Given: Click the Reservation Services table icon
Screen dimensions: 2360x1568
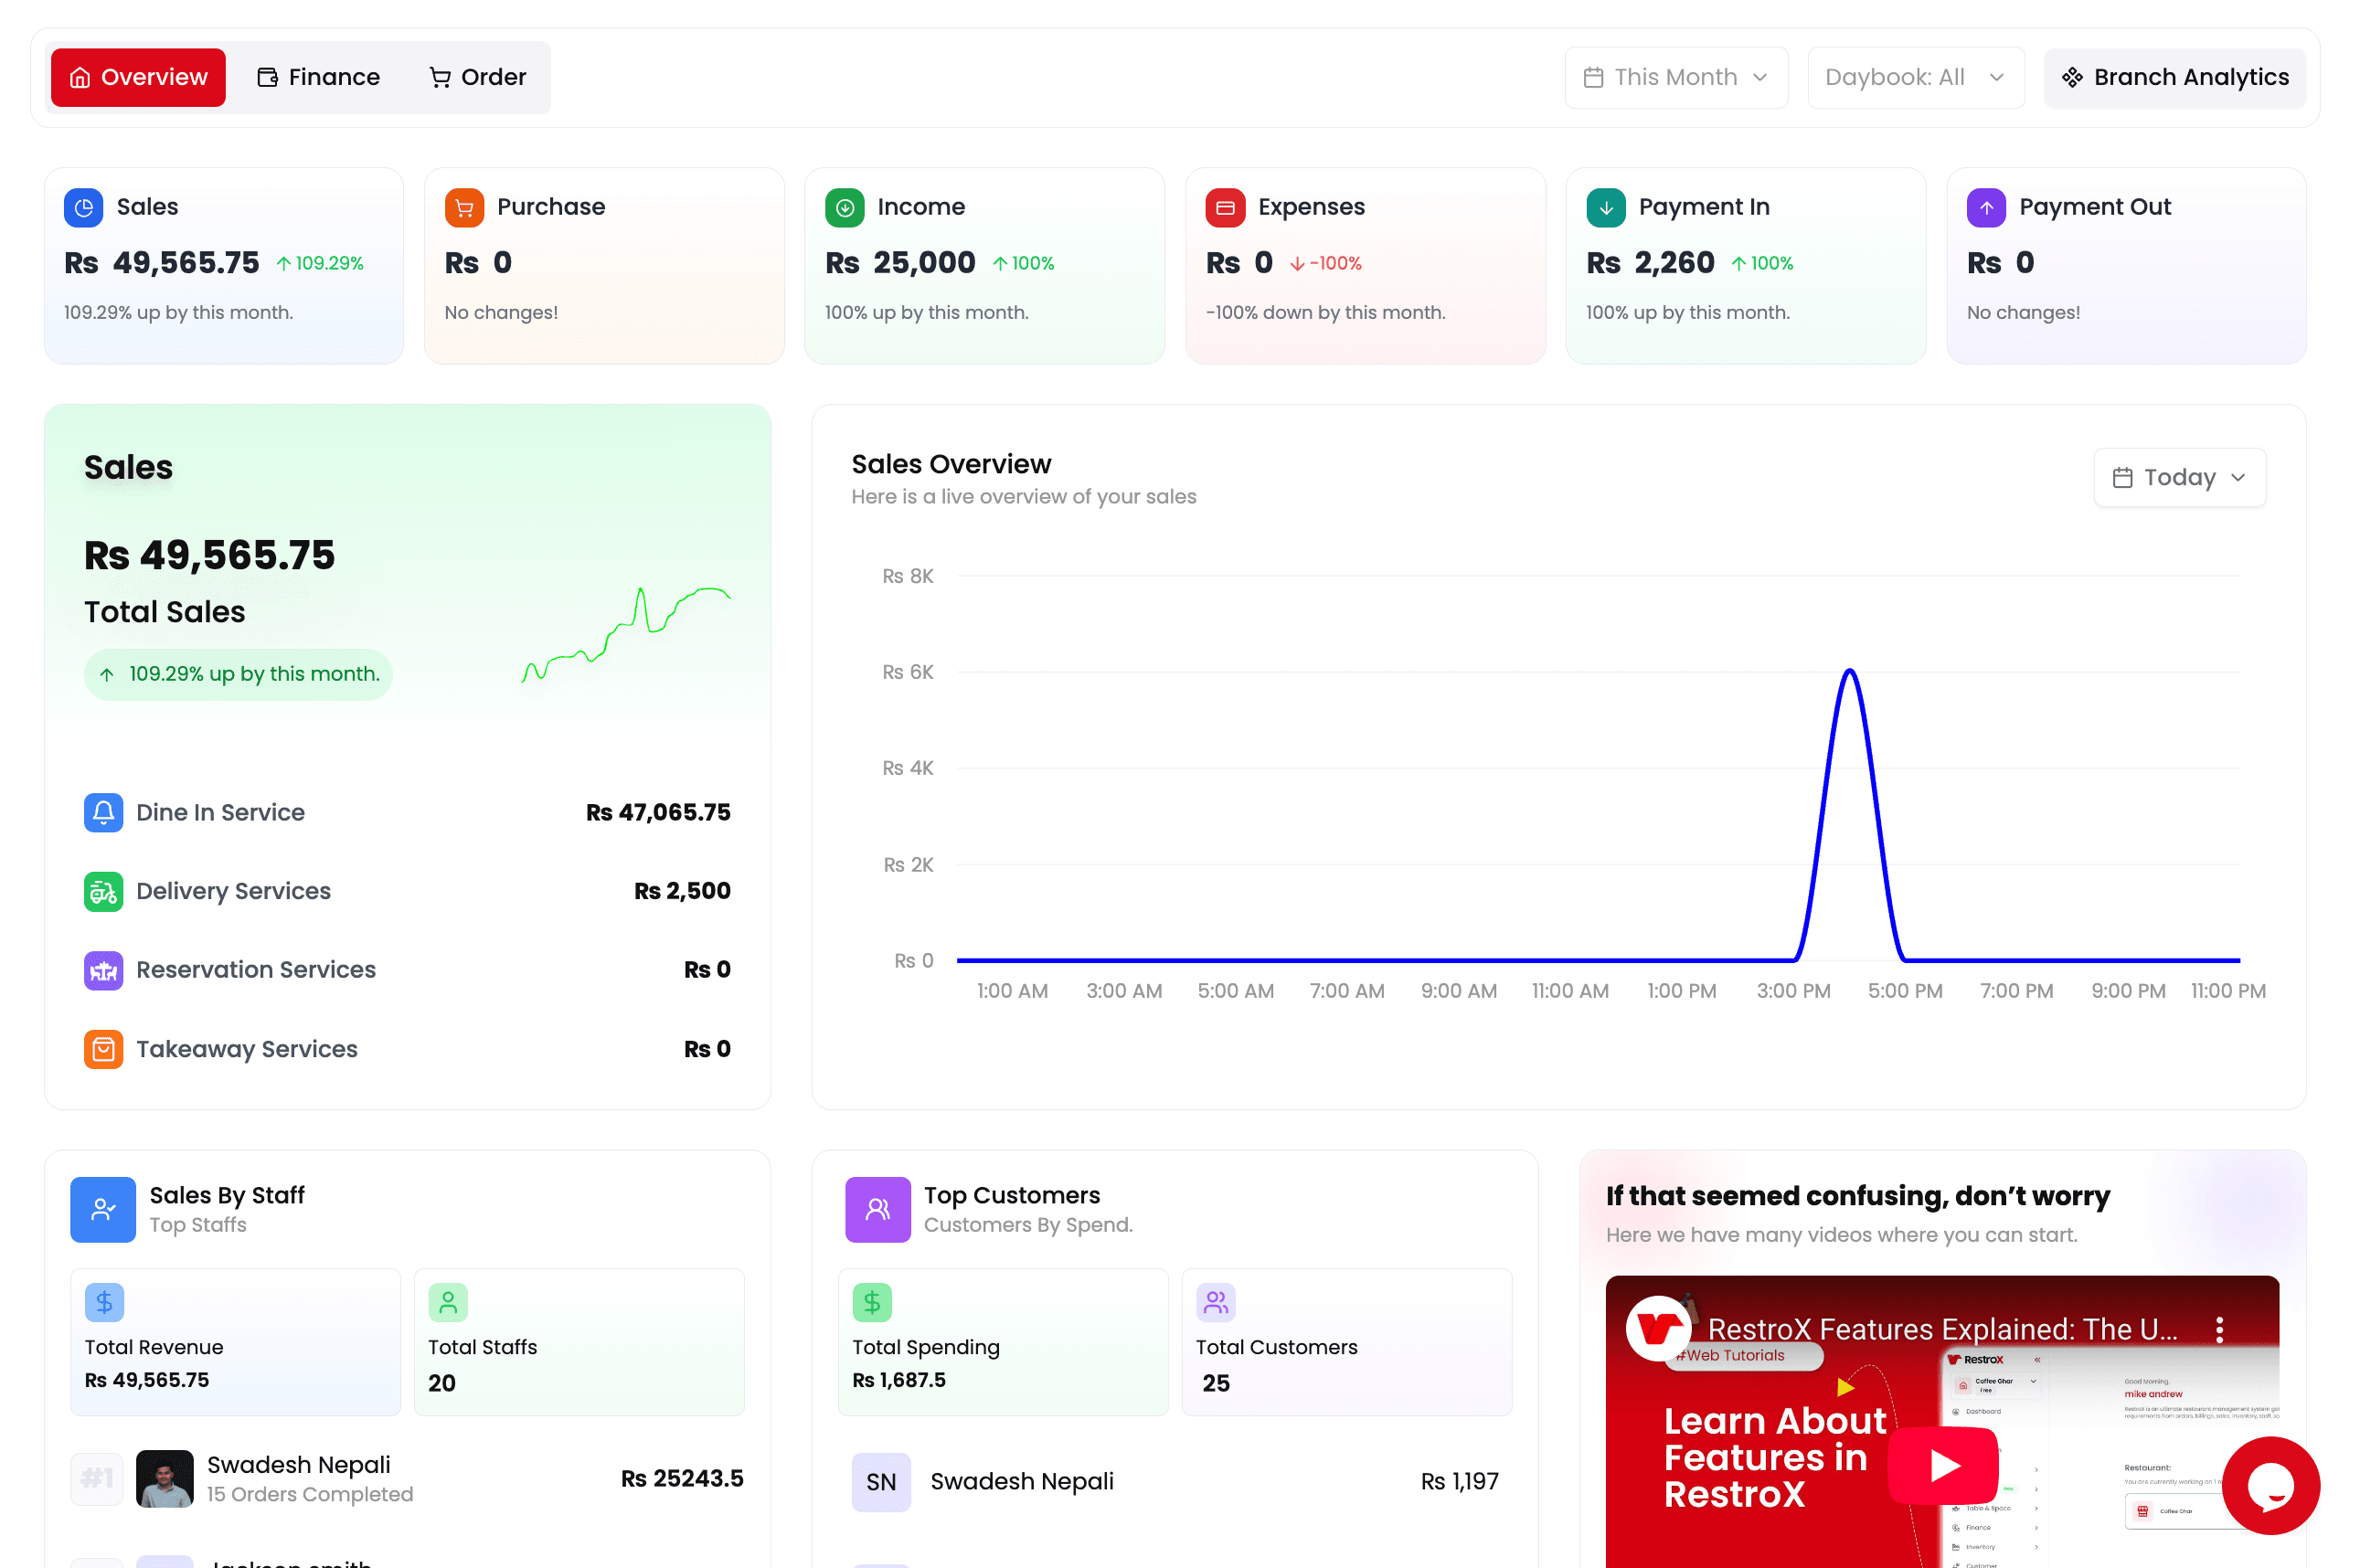Looking at the screenshot, I should pos(103,970).
